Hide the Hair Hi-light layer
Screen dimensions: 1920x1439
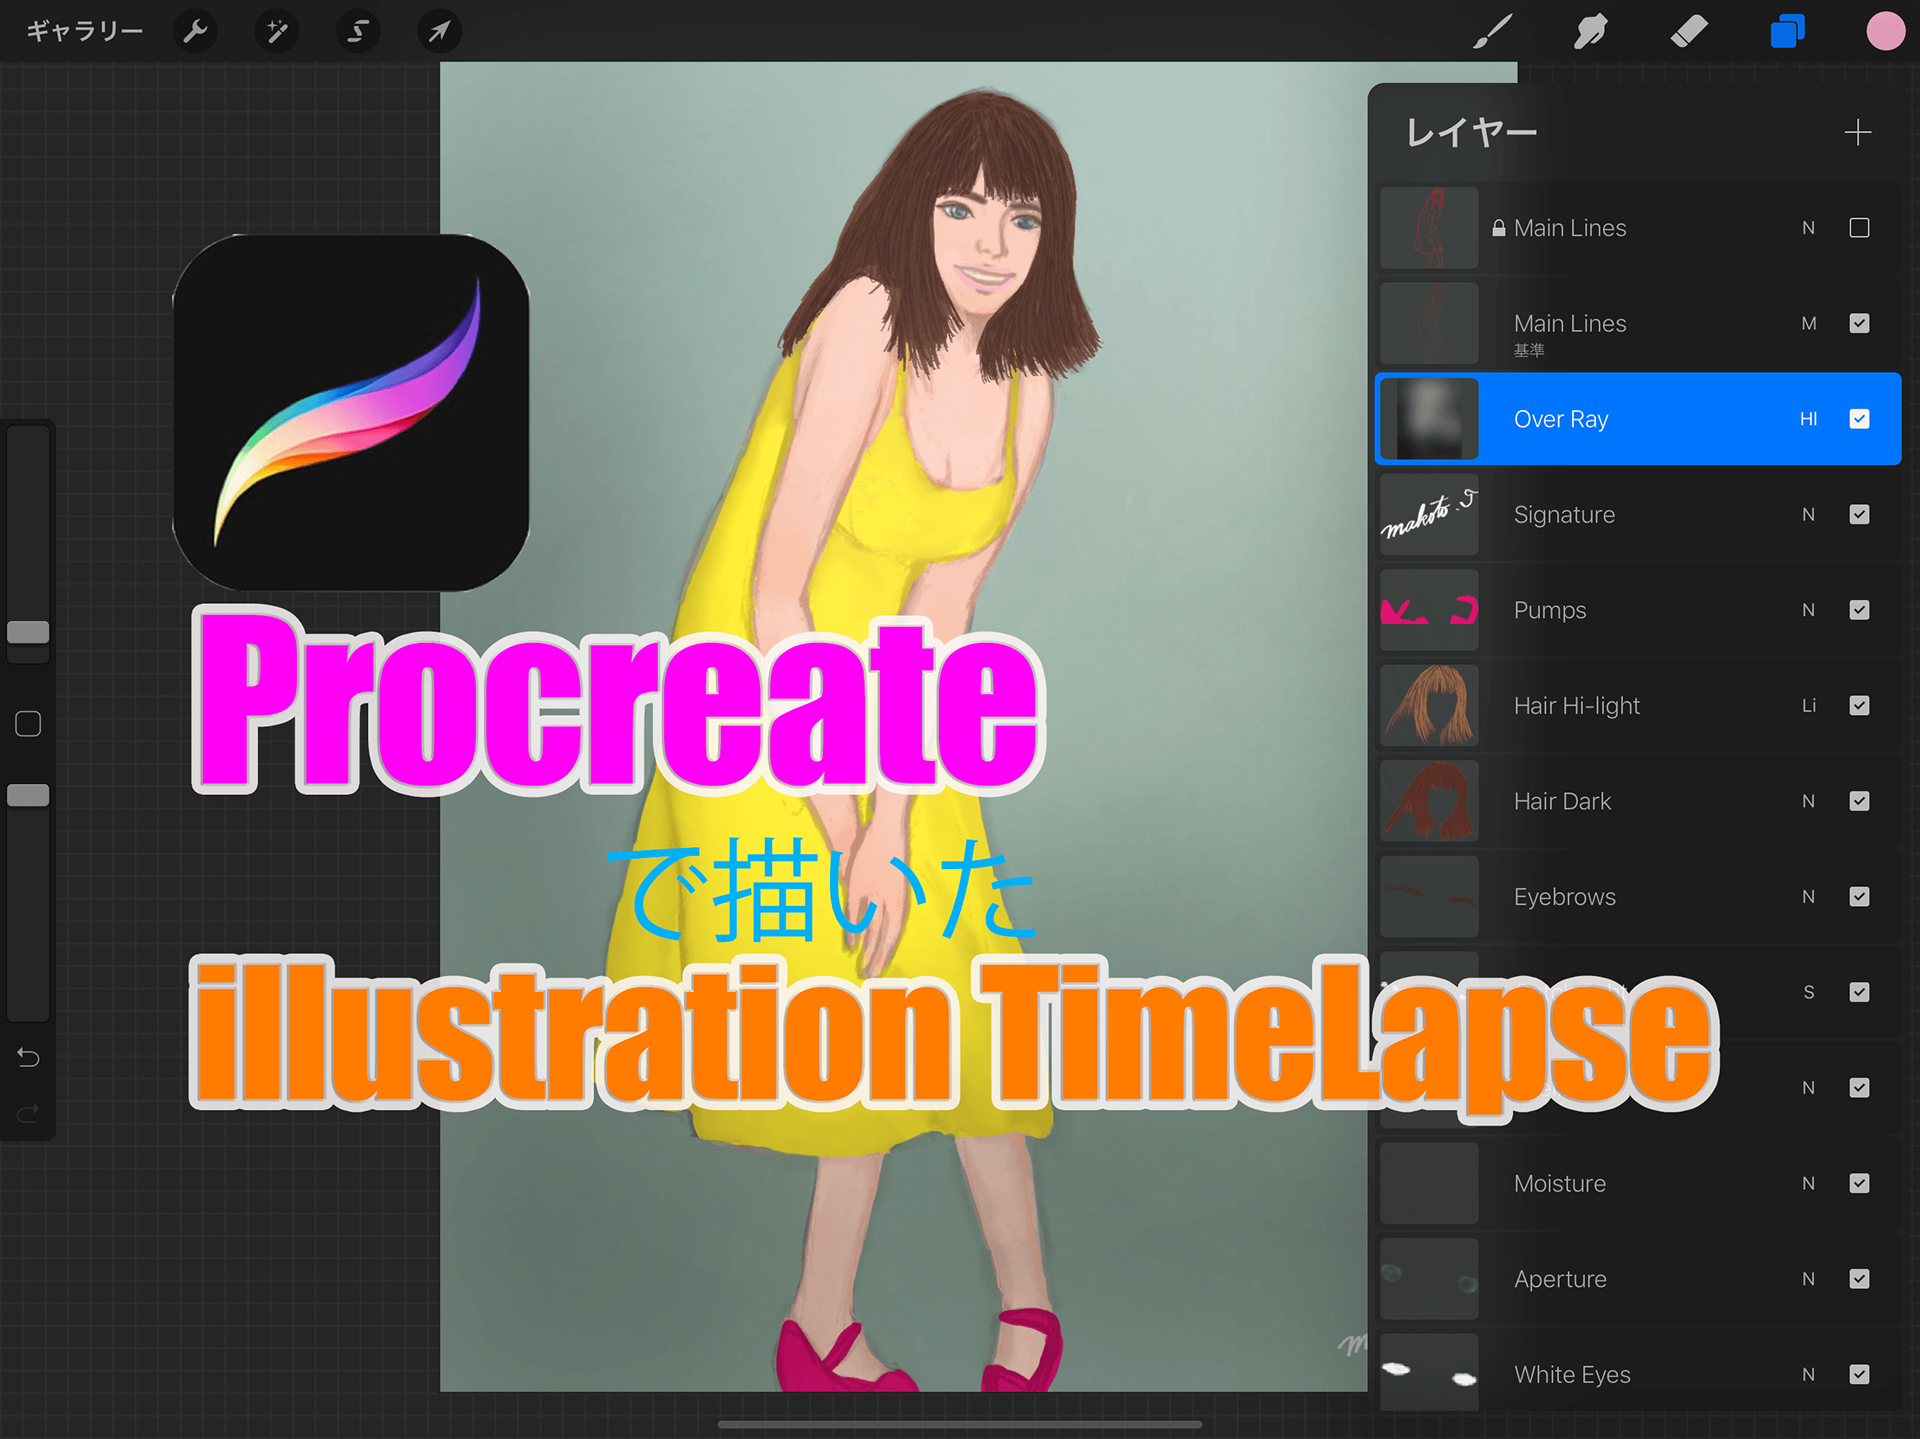(1859, 705)
